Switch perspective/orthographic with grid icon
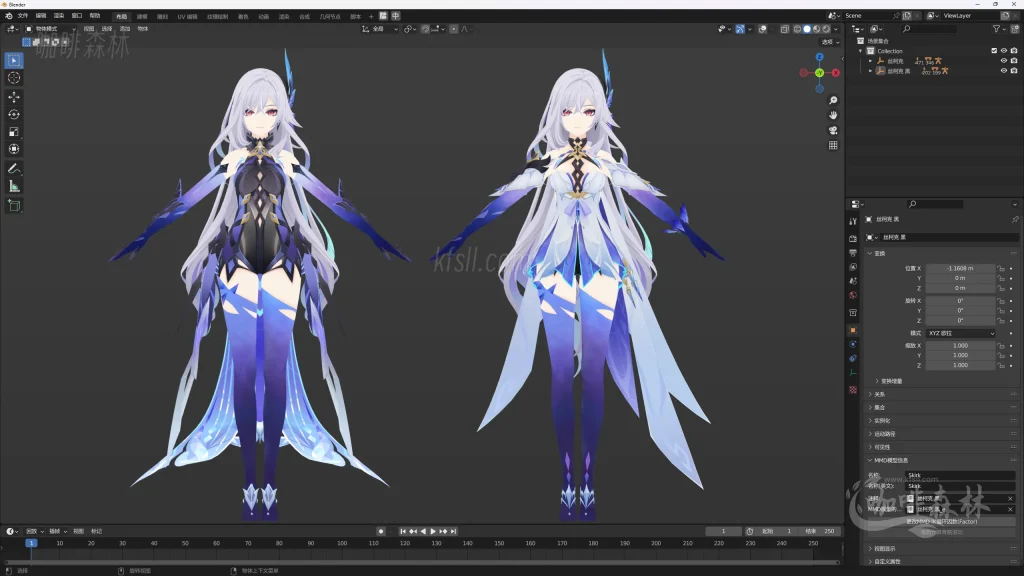The height and width of the screenshot is (576, 1024). pyautogui.click(x=833, y=145)
